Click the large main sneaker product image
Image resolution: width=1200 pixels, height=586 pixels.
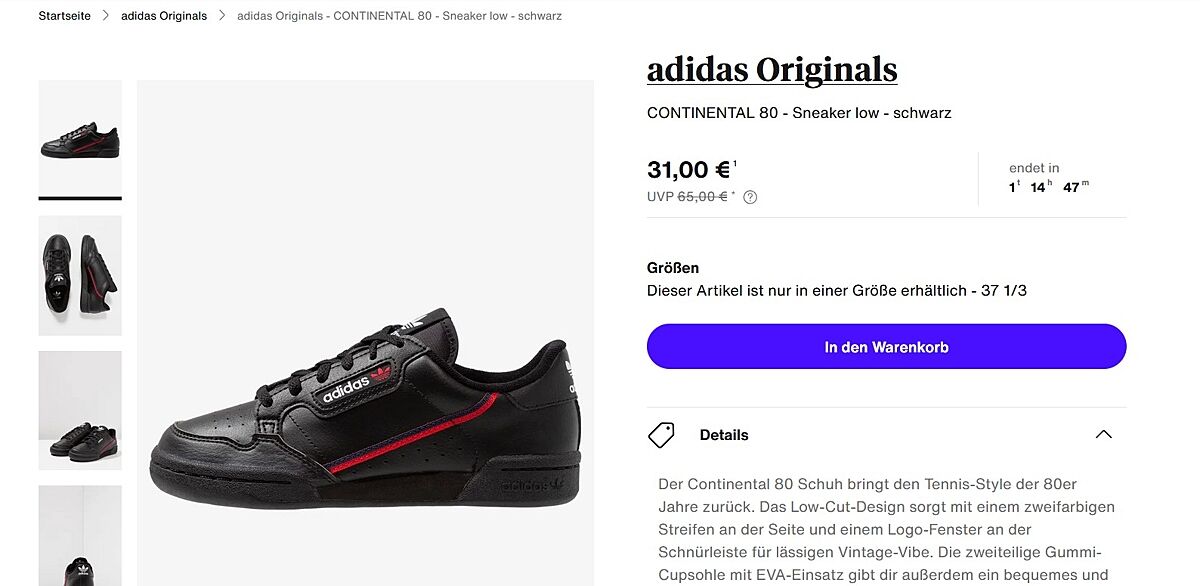pos(365,400)
